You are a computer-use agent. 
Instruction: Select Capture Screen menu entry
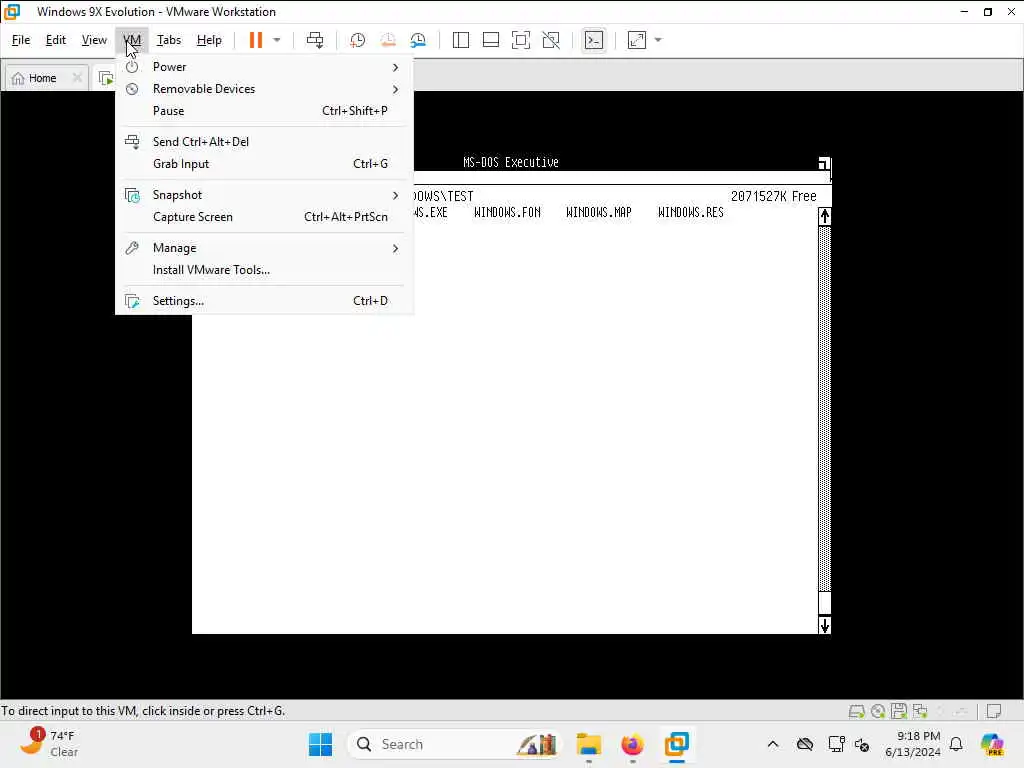264,217
